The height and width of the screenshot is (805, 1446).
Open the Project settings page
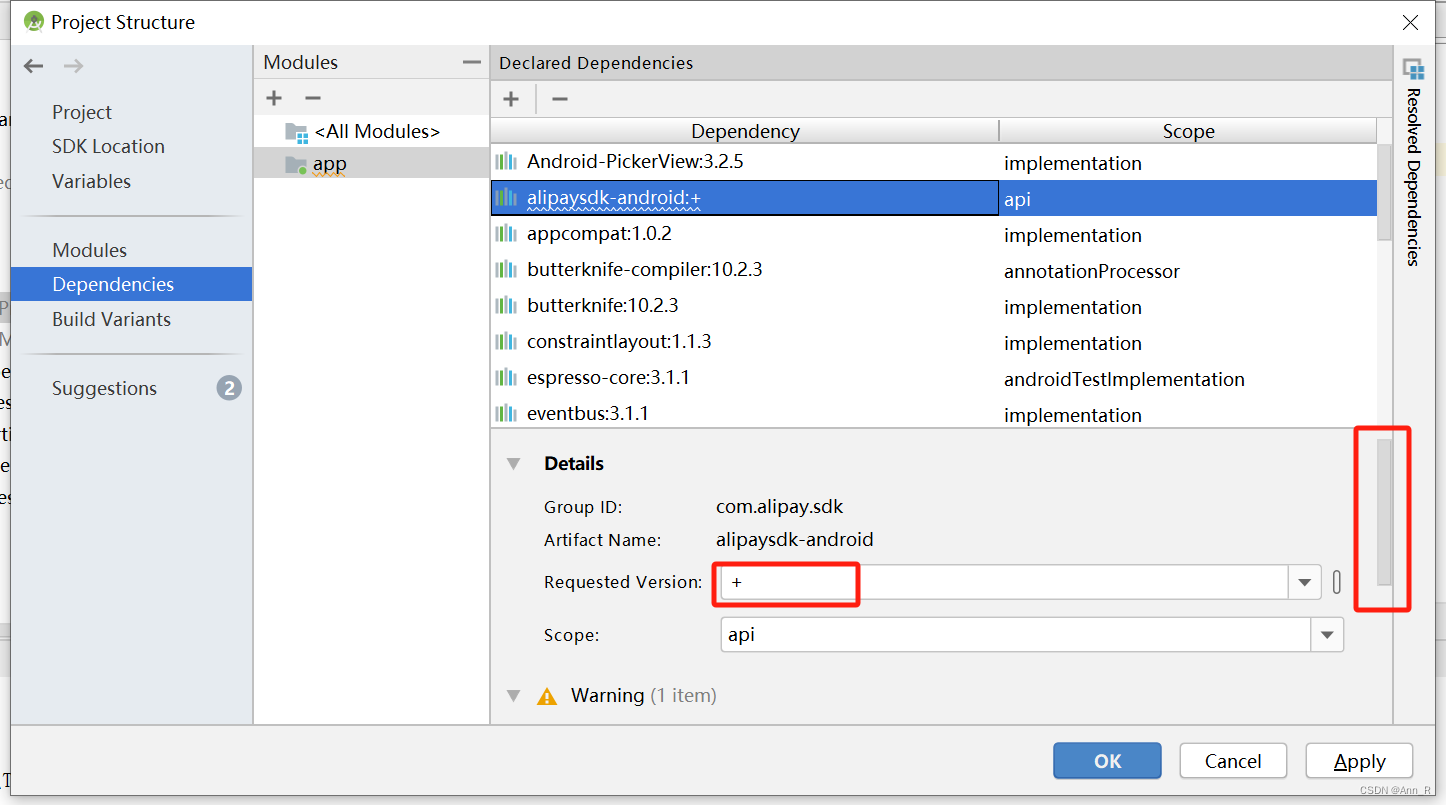click(82, 112)
